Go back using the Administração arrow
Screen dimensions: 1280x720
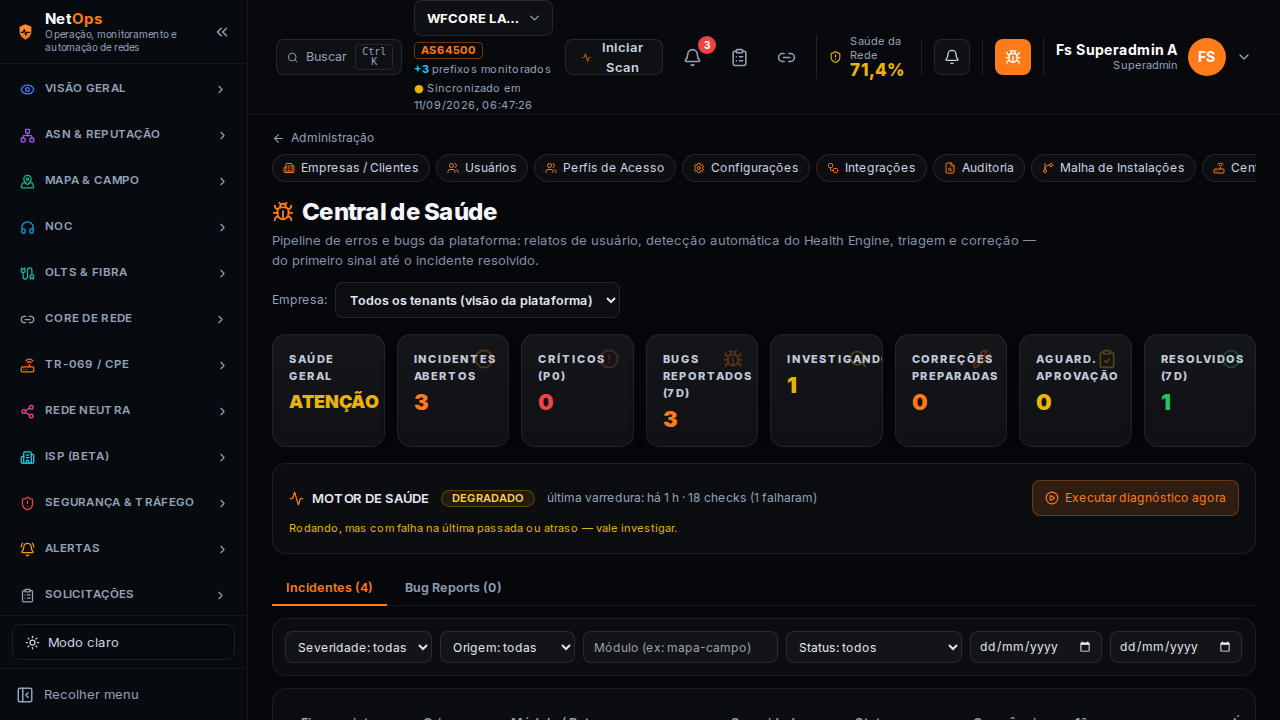pos(278,138)
